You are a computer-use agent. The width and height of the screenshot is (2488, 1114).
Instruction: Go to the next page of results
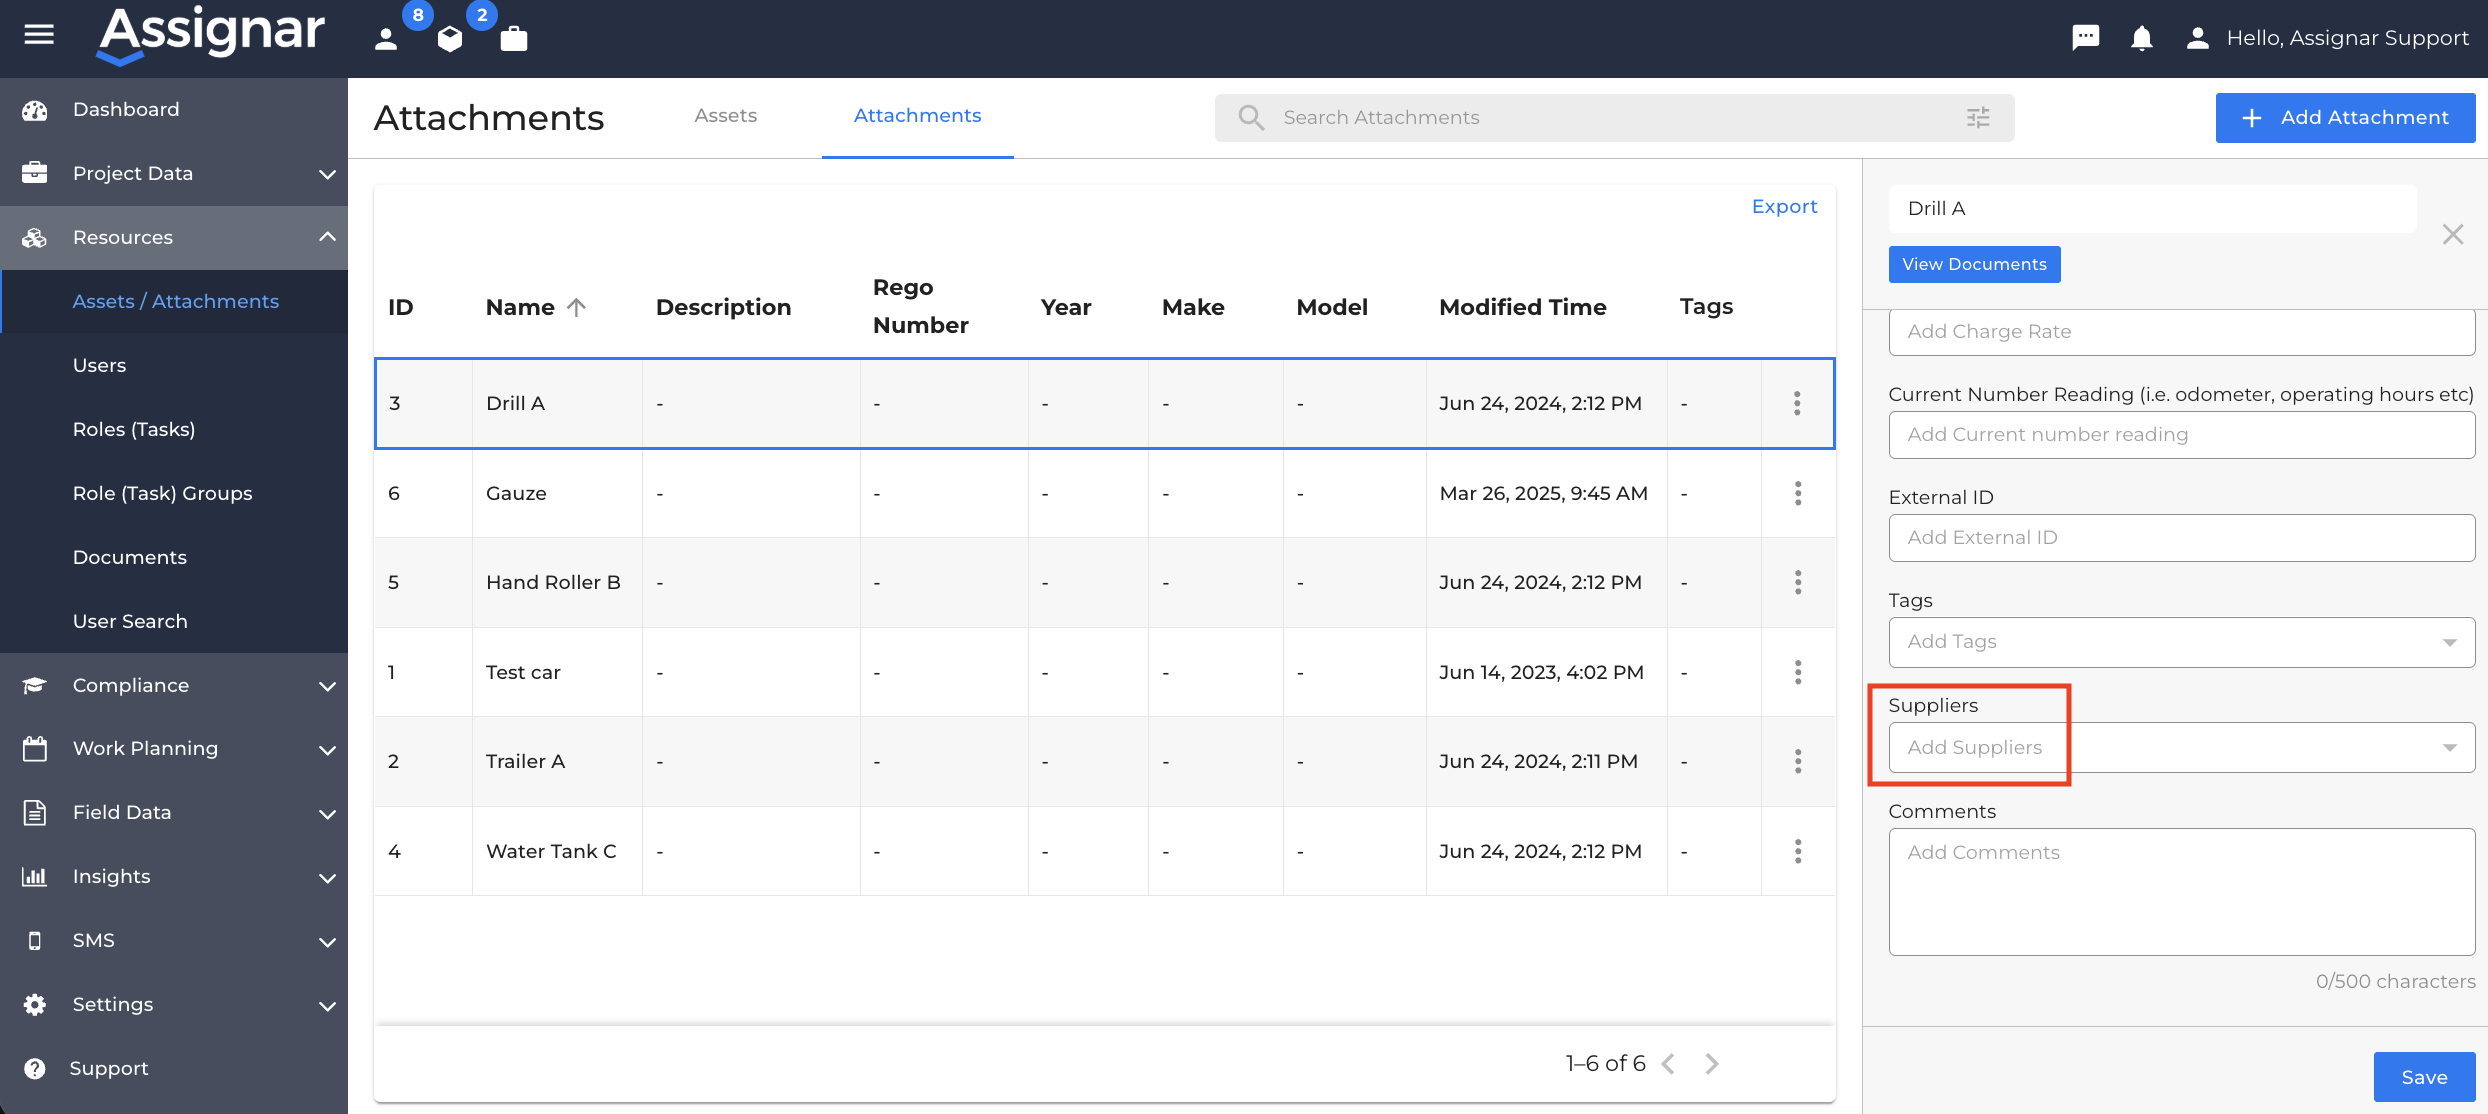coord(1711,1063)
